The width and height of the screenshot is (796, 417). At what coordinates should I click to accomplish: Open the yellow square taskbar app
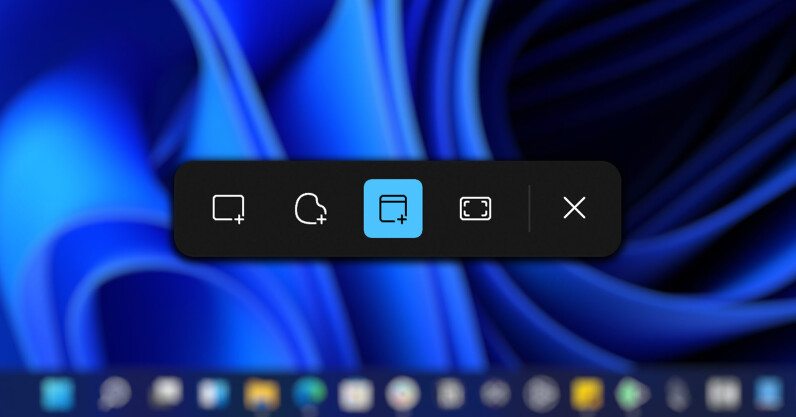586,394
